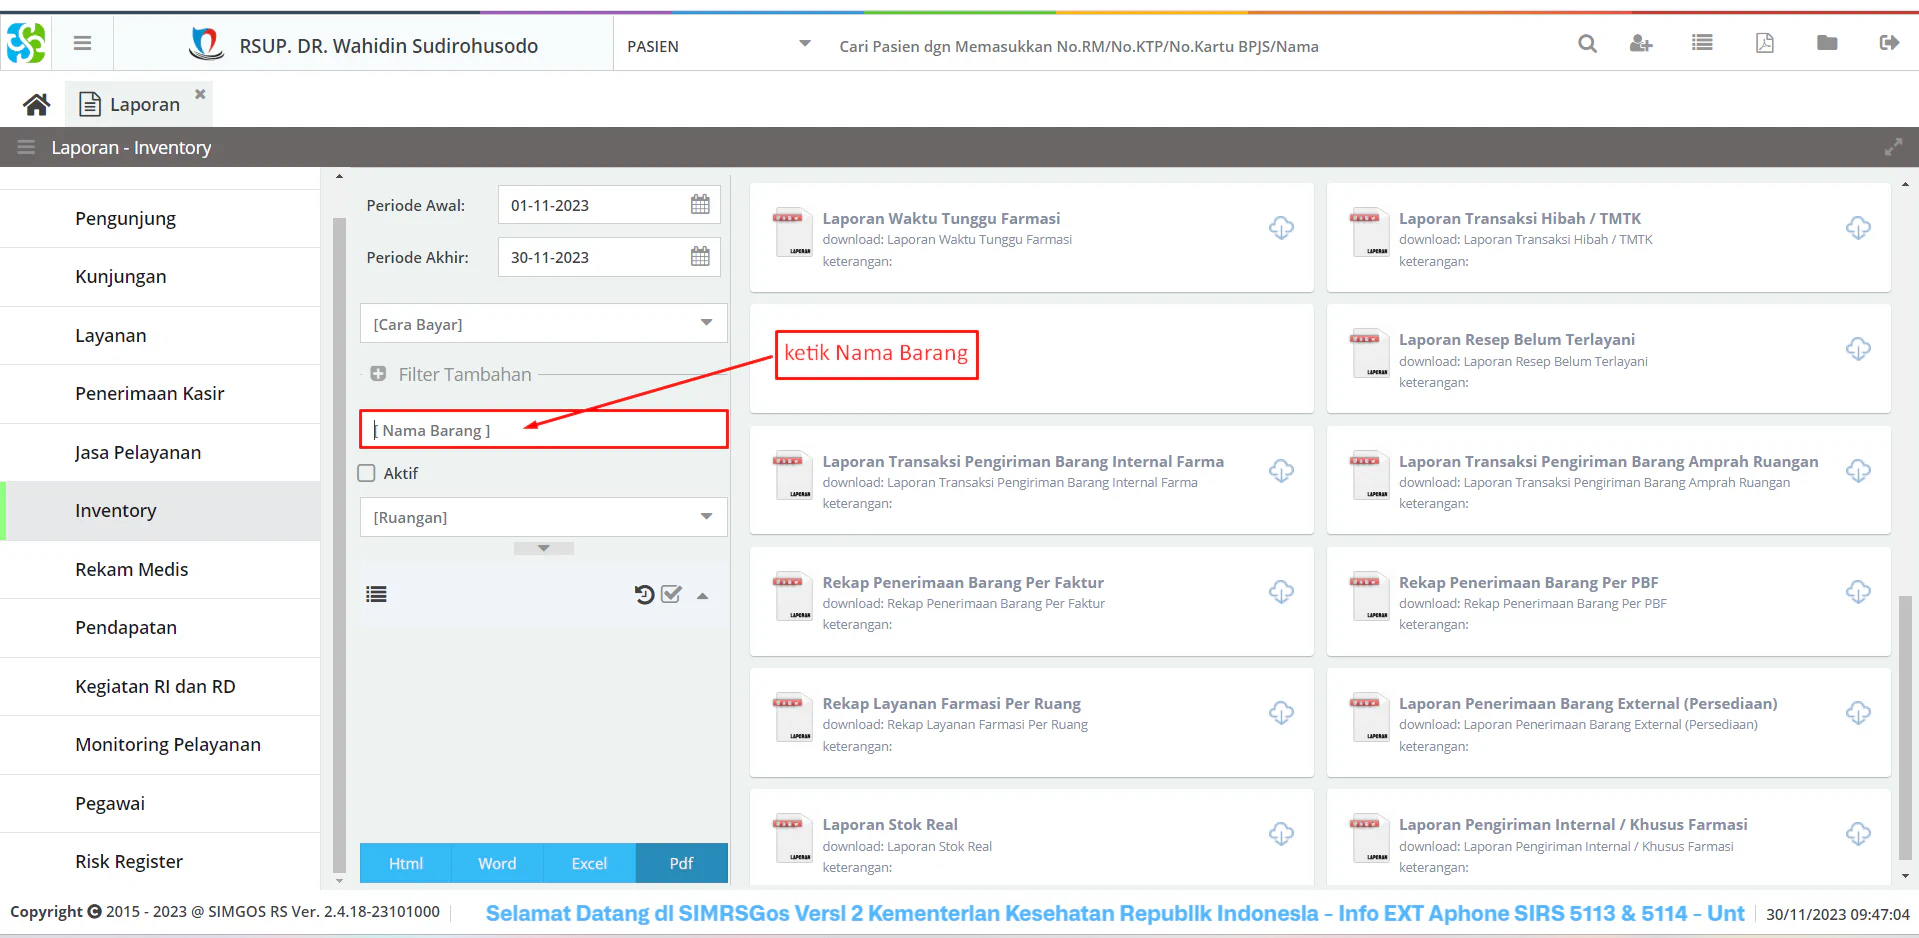1919x938 pixels.
Task: Click the add patient user icon
Action: [1641, 44]
